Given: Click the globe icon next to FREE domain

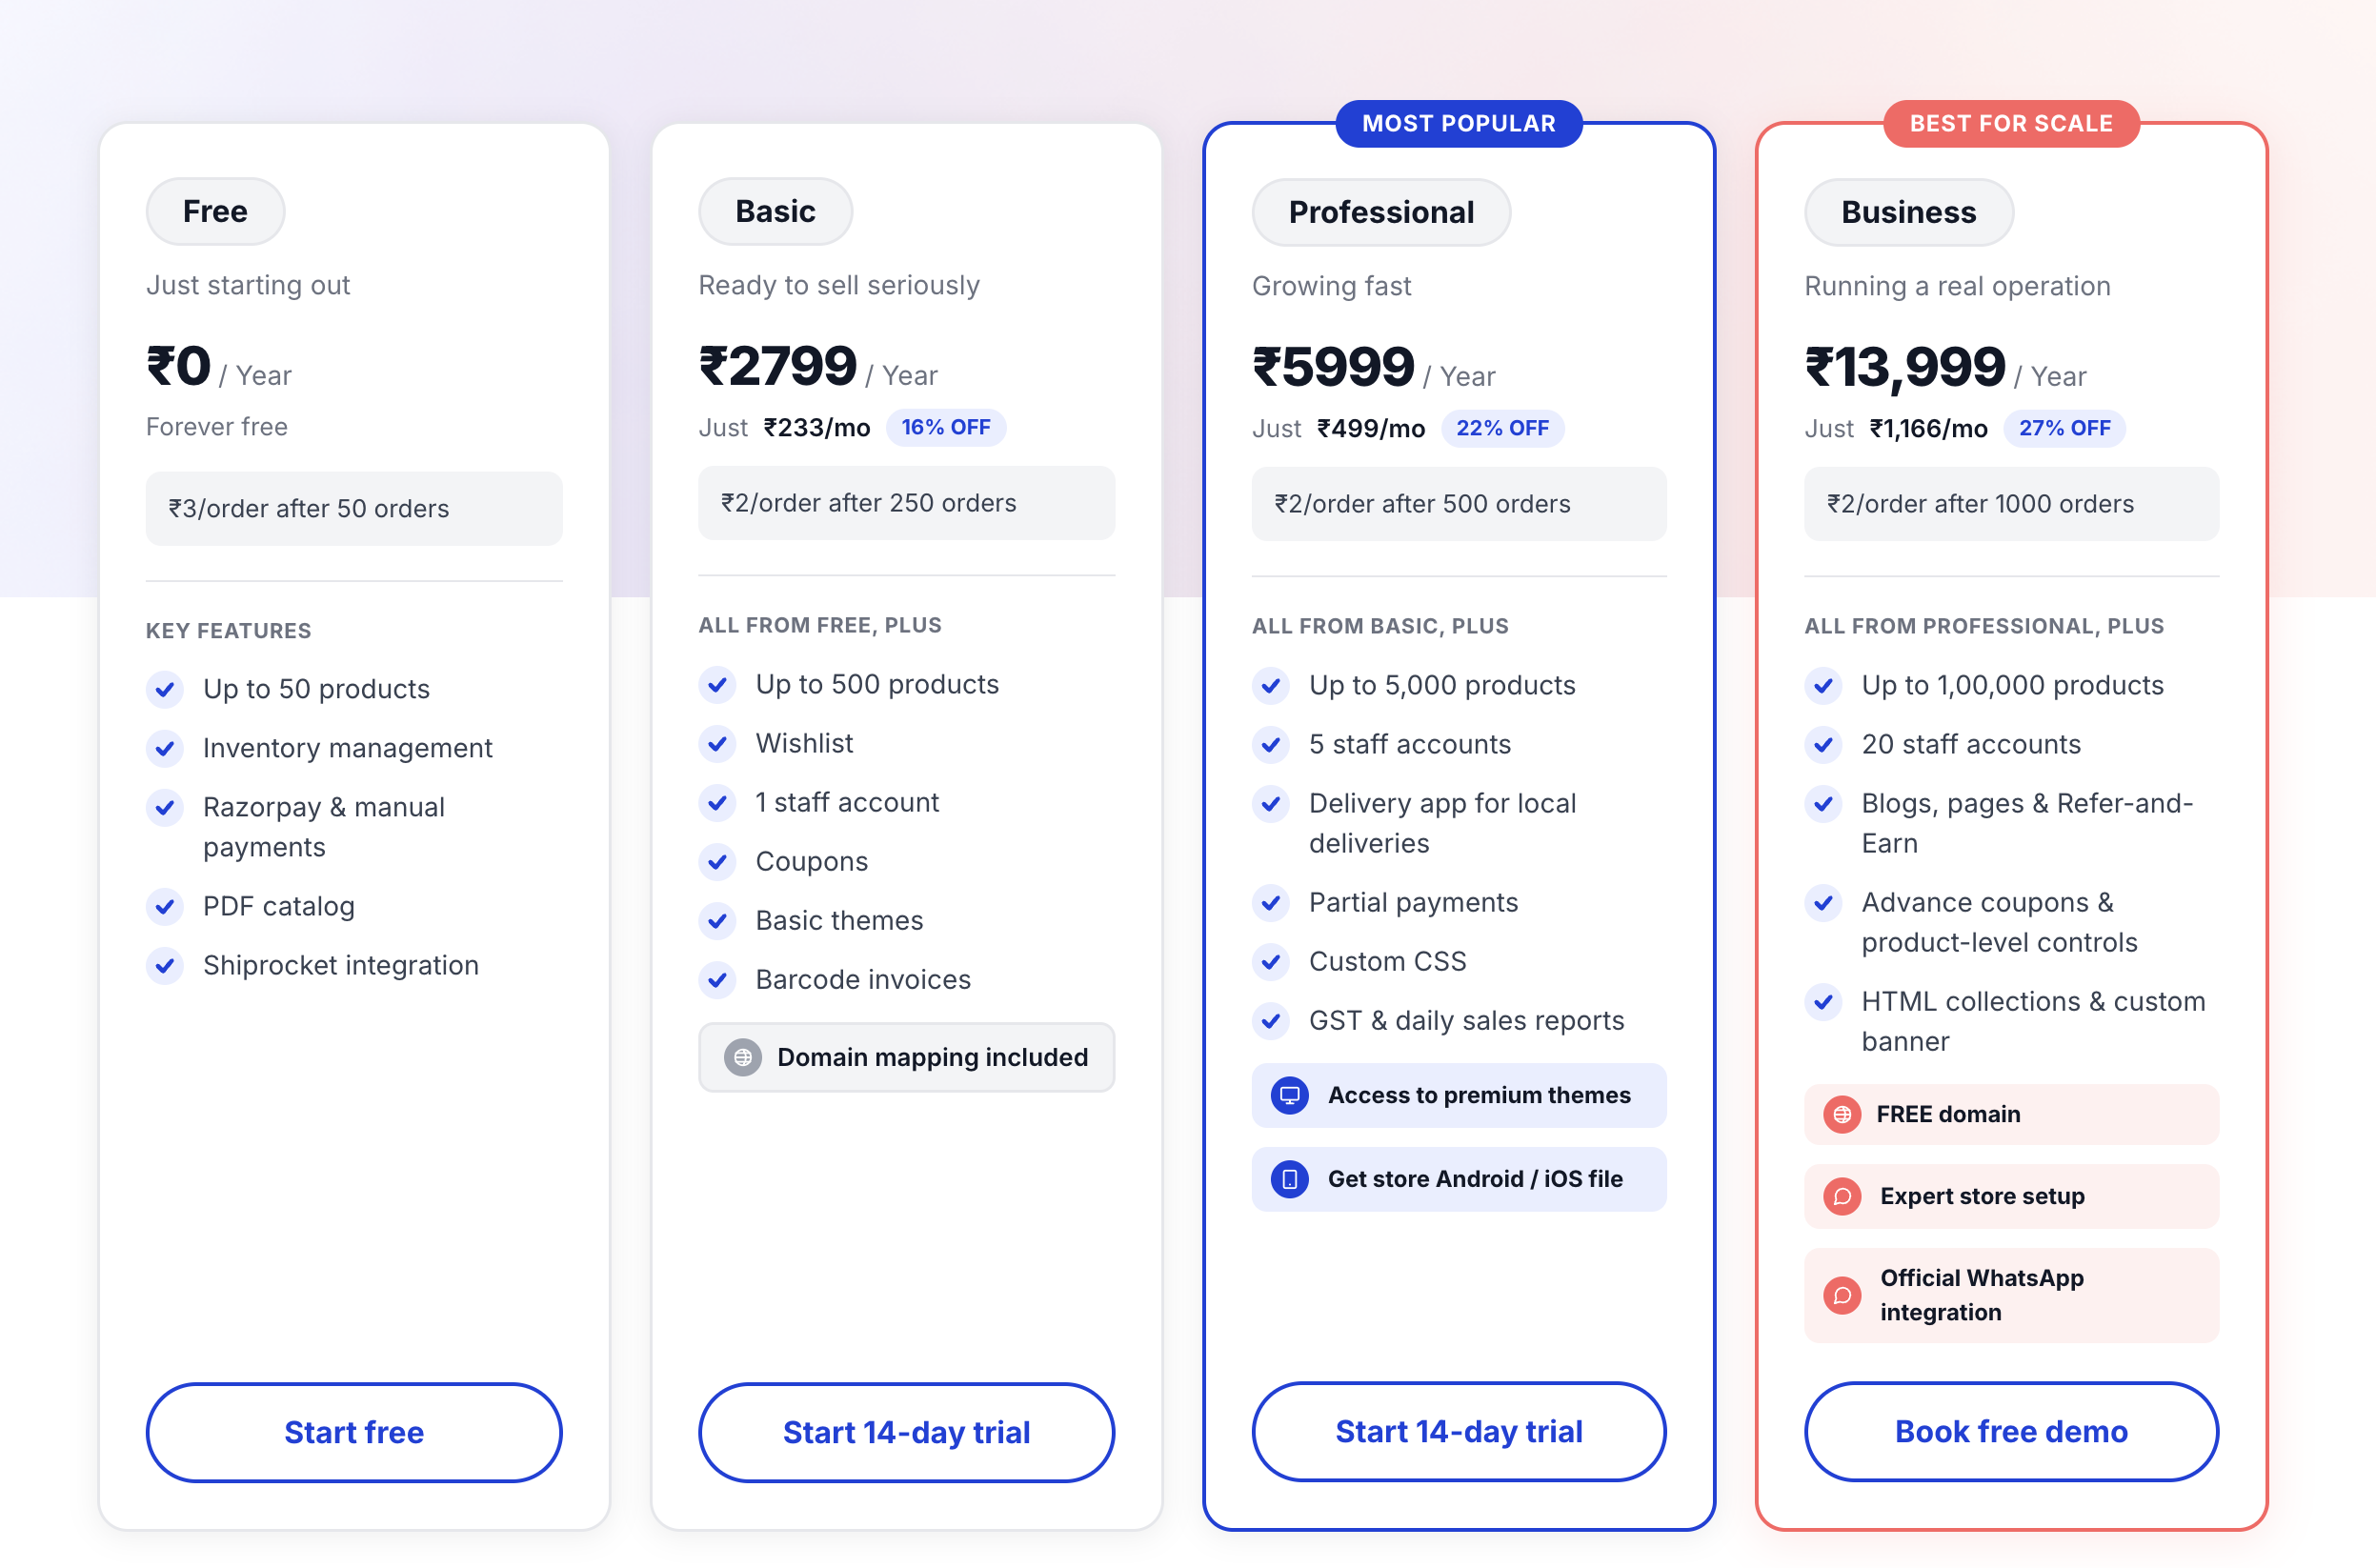Looking at the screenshot, I should click(1843, 1114).
